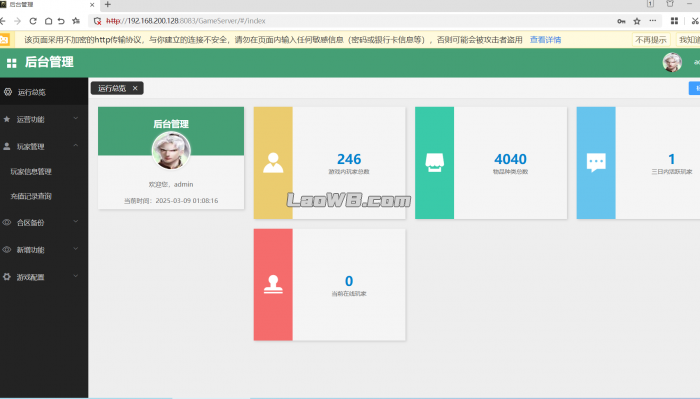Bookmark the page with the address bar star
Screen dimensions: 700x399
coord(637,21)
